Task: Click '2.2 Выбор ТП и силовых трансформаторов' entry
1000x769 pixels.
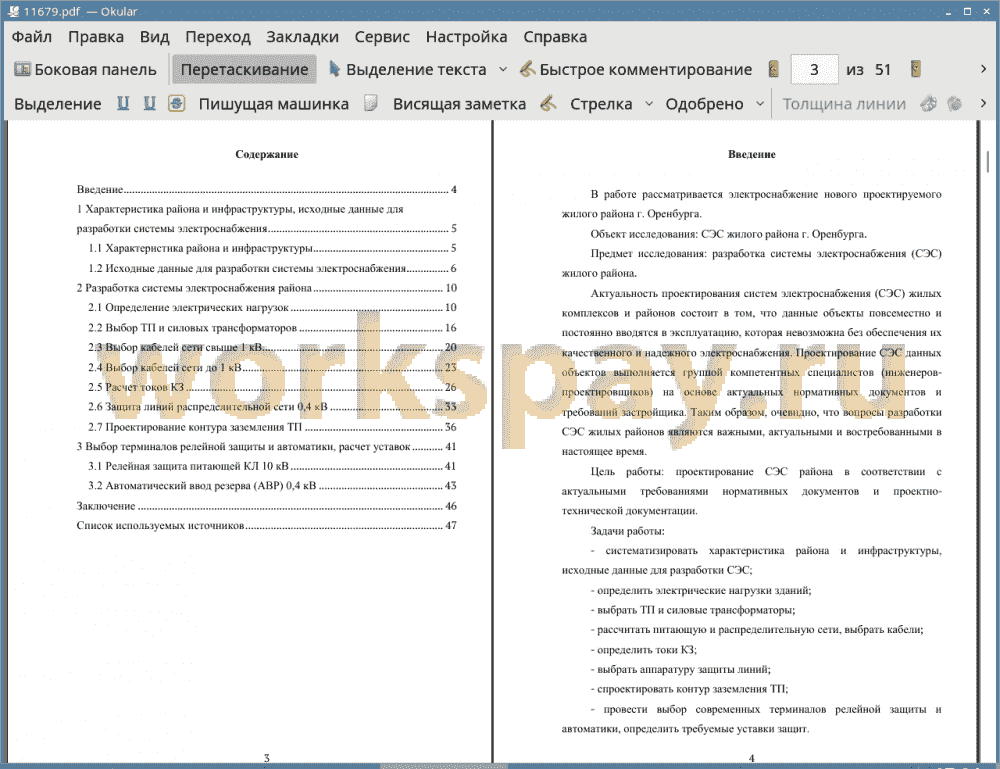Action: (x=272, y=328)
